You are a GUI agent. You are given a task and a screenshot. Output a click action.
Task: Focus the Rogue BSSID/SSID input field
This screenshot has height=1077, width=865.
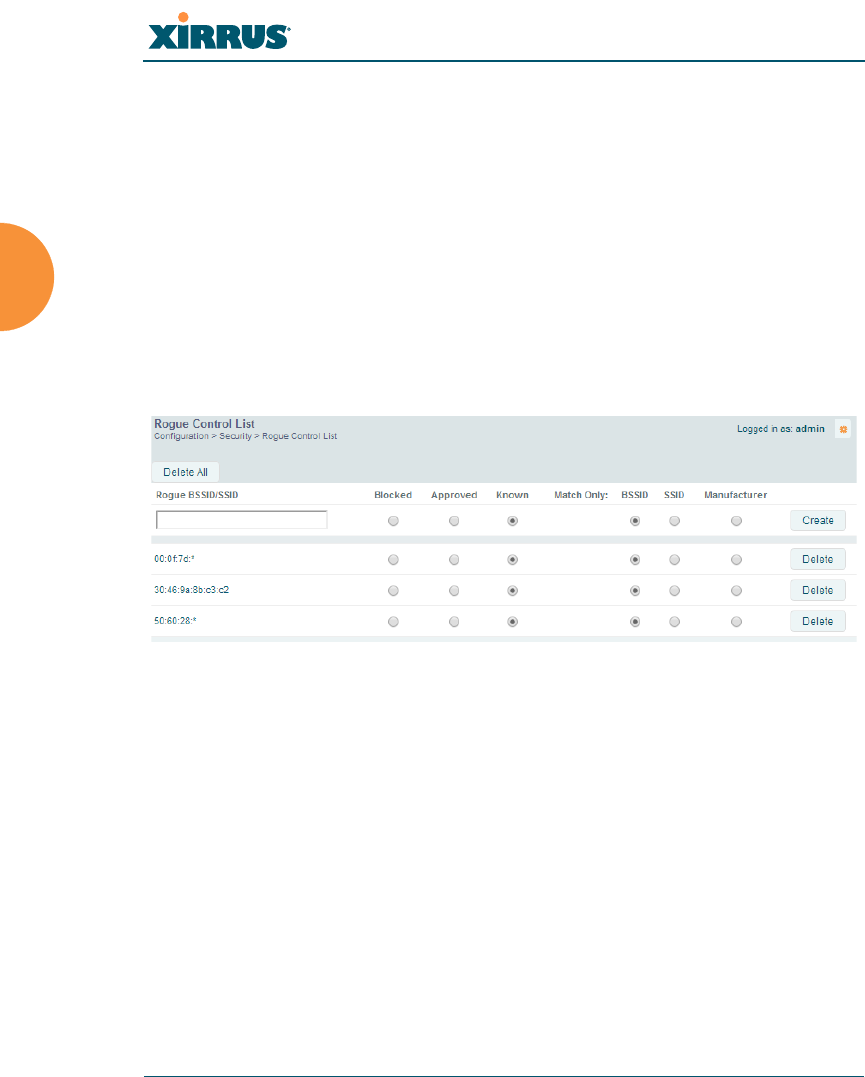click(x=242, y=520)
